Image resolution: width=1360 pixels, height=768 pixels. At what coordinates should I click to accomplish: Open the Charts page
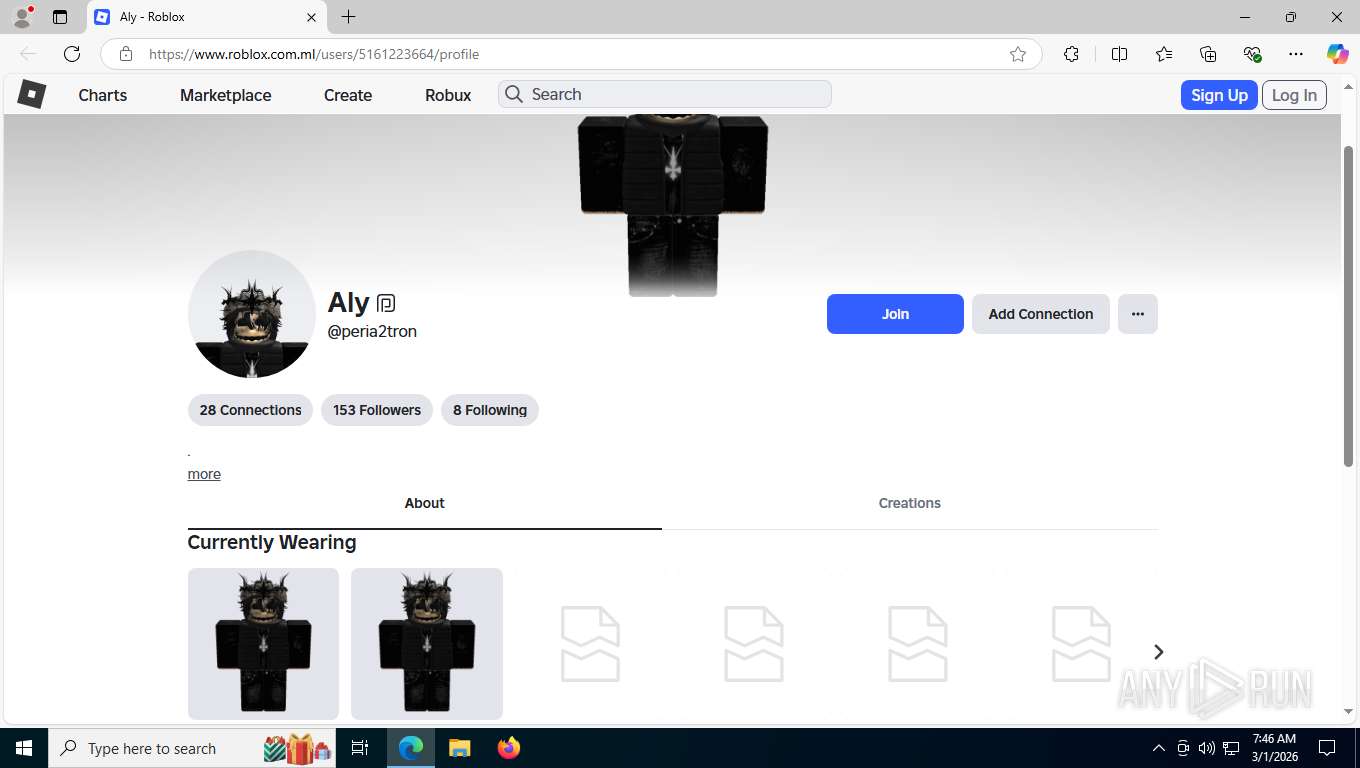[x=103, y=95]
